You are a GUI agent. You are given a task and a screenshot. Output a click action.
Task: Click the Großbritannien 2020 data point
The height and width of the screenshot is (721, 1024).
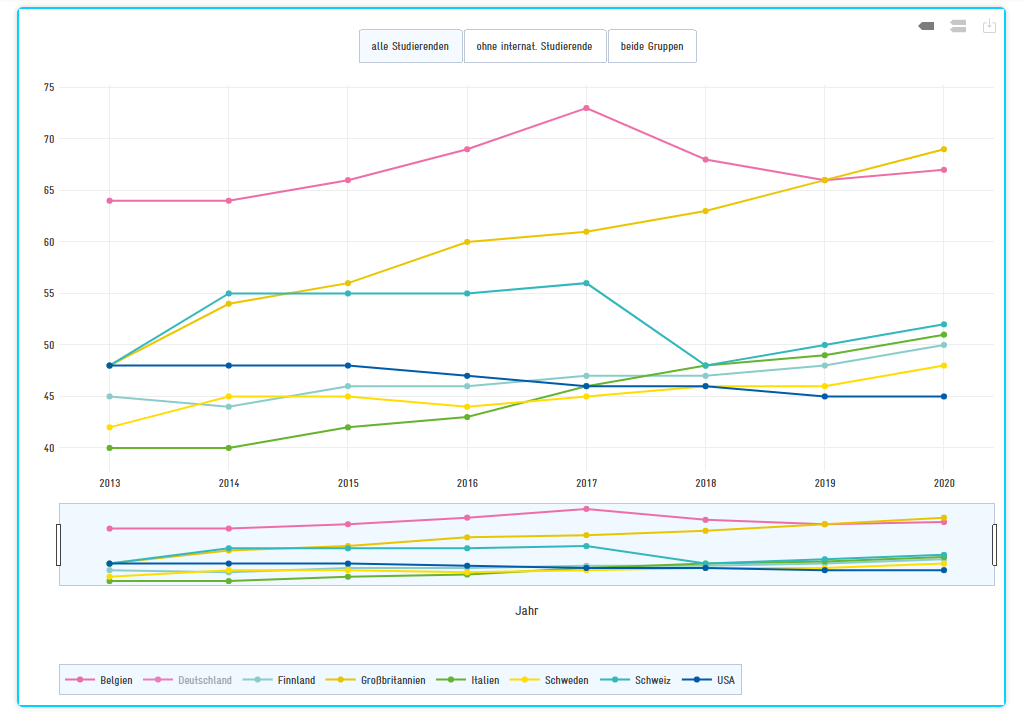coord(943,149)
